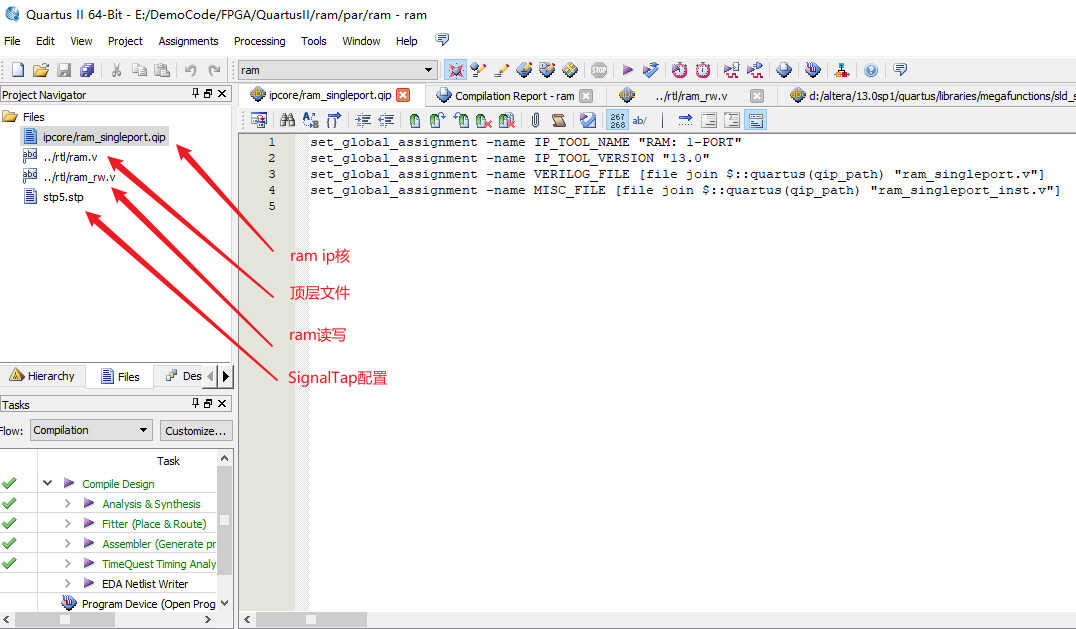Expand the Analysis & Synthesis task
The height and width of the screenshot is (629, 1076).
click(x=67, y=503)
